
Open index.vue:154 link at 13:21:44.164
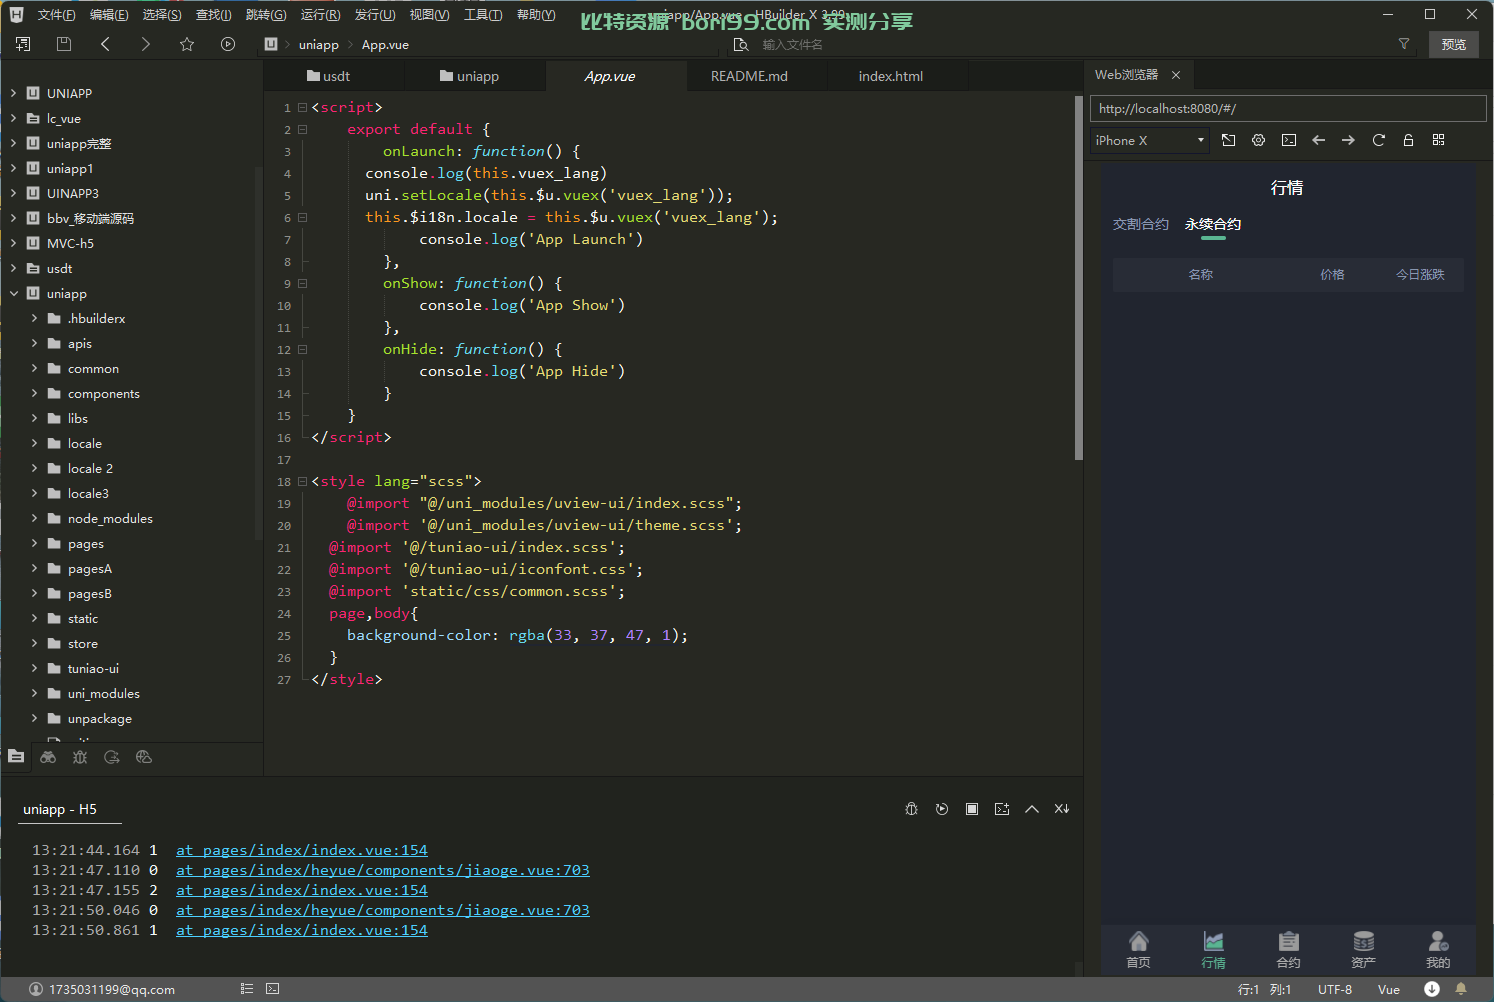coord(302,850)
